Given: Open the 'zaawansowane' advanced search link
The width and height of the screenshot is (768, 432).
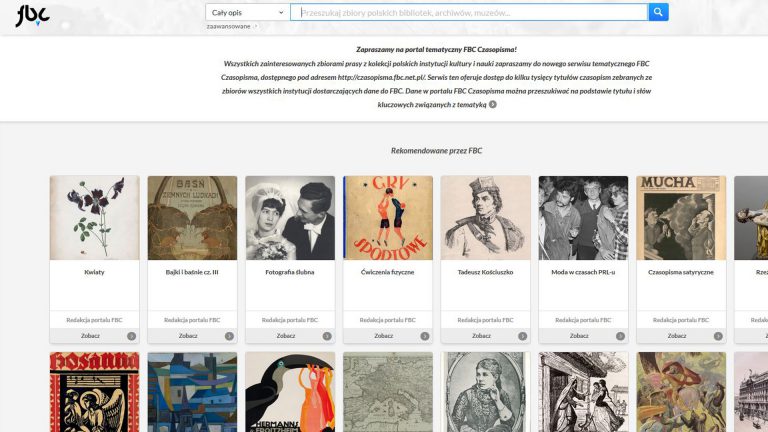Looking at the screenshot, I should coord(228,26).
